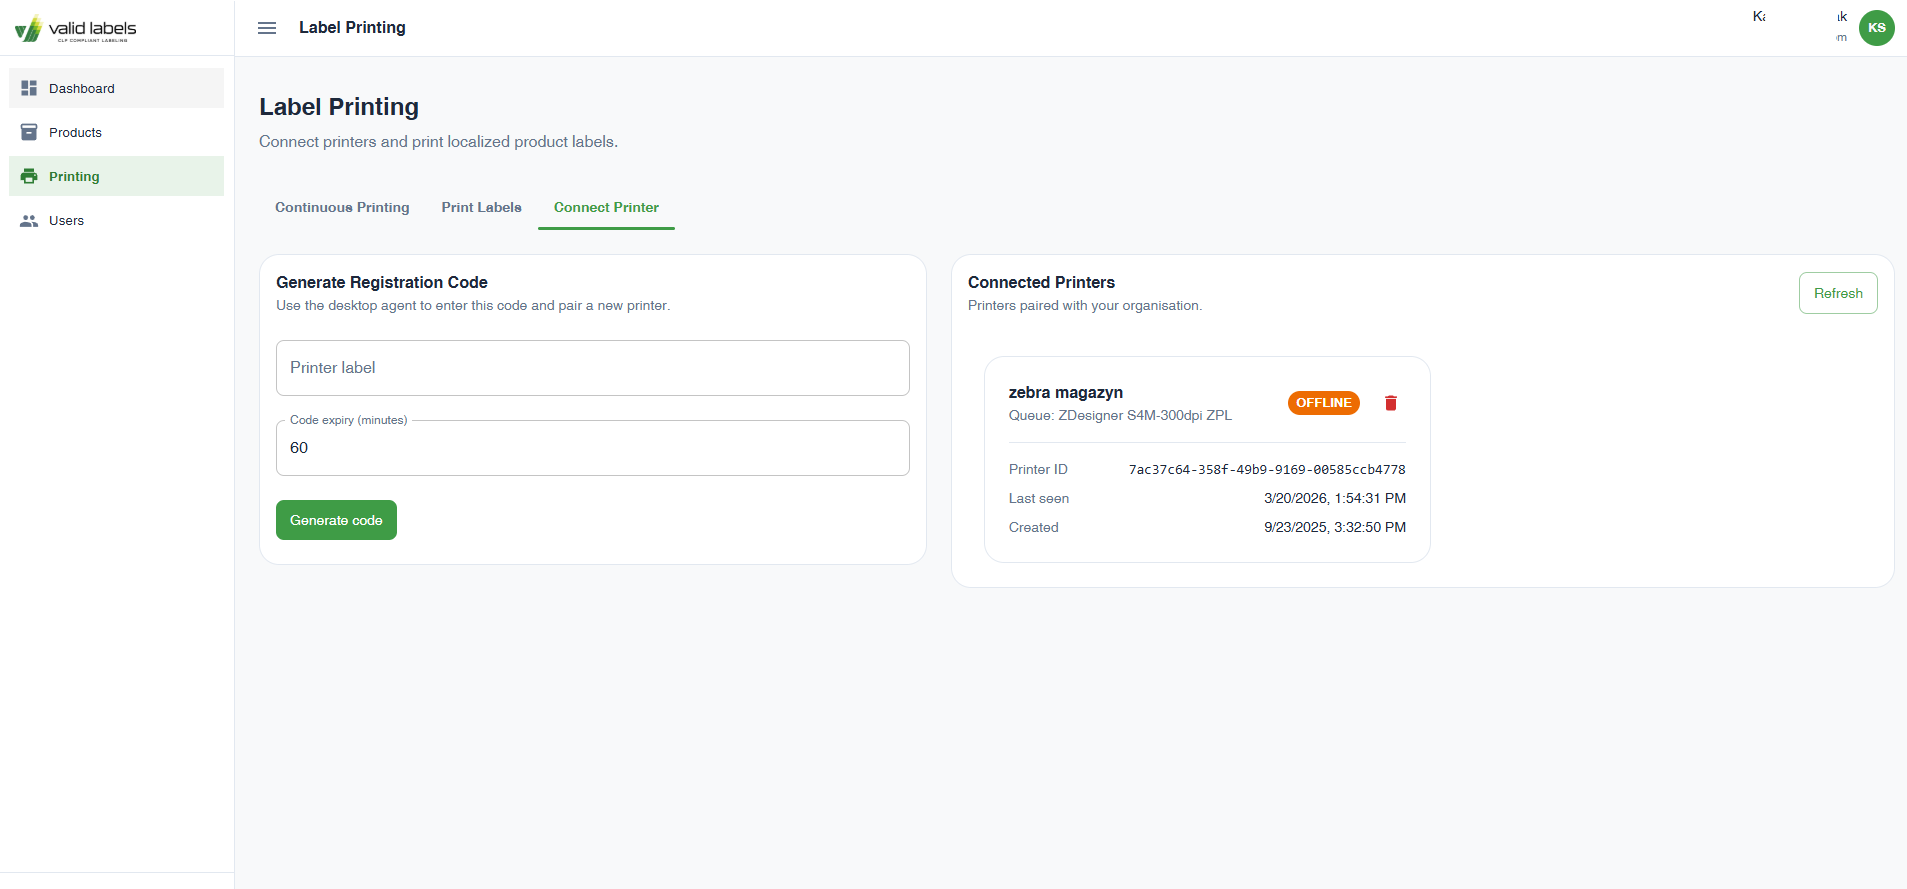The image size is (1907, 889).
Task: Click the Products box icon
Action: pos(29,132)
